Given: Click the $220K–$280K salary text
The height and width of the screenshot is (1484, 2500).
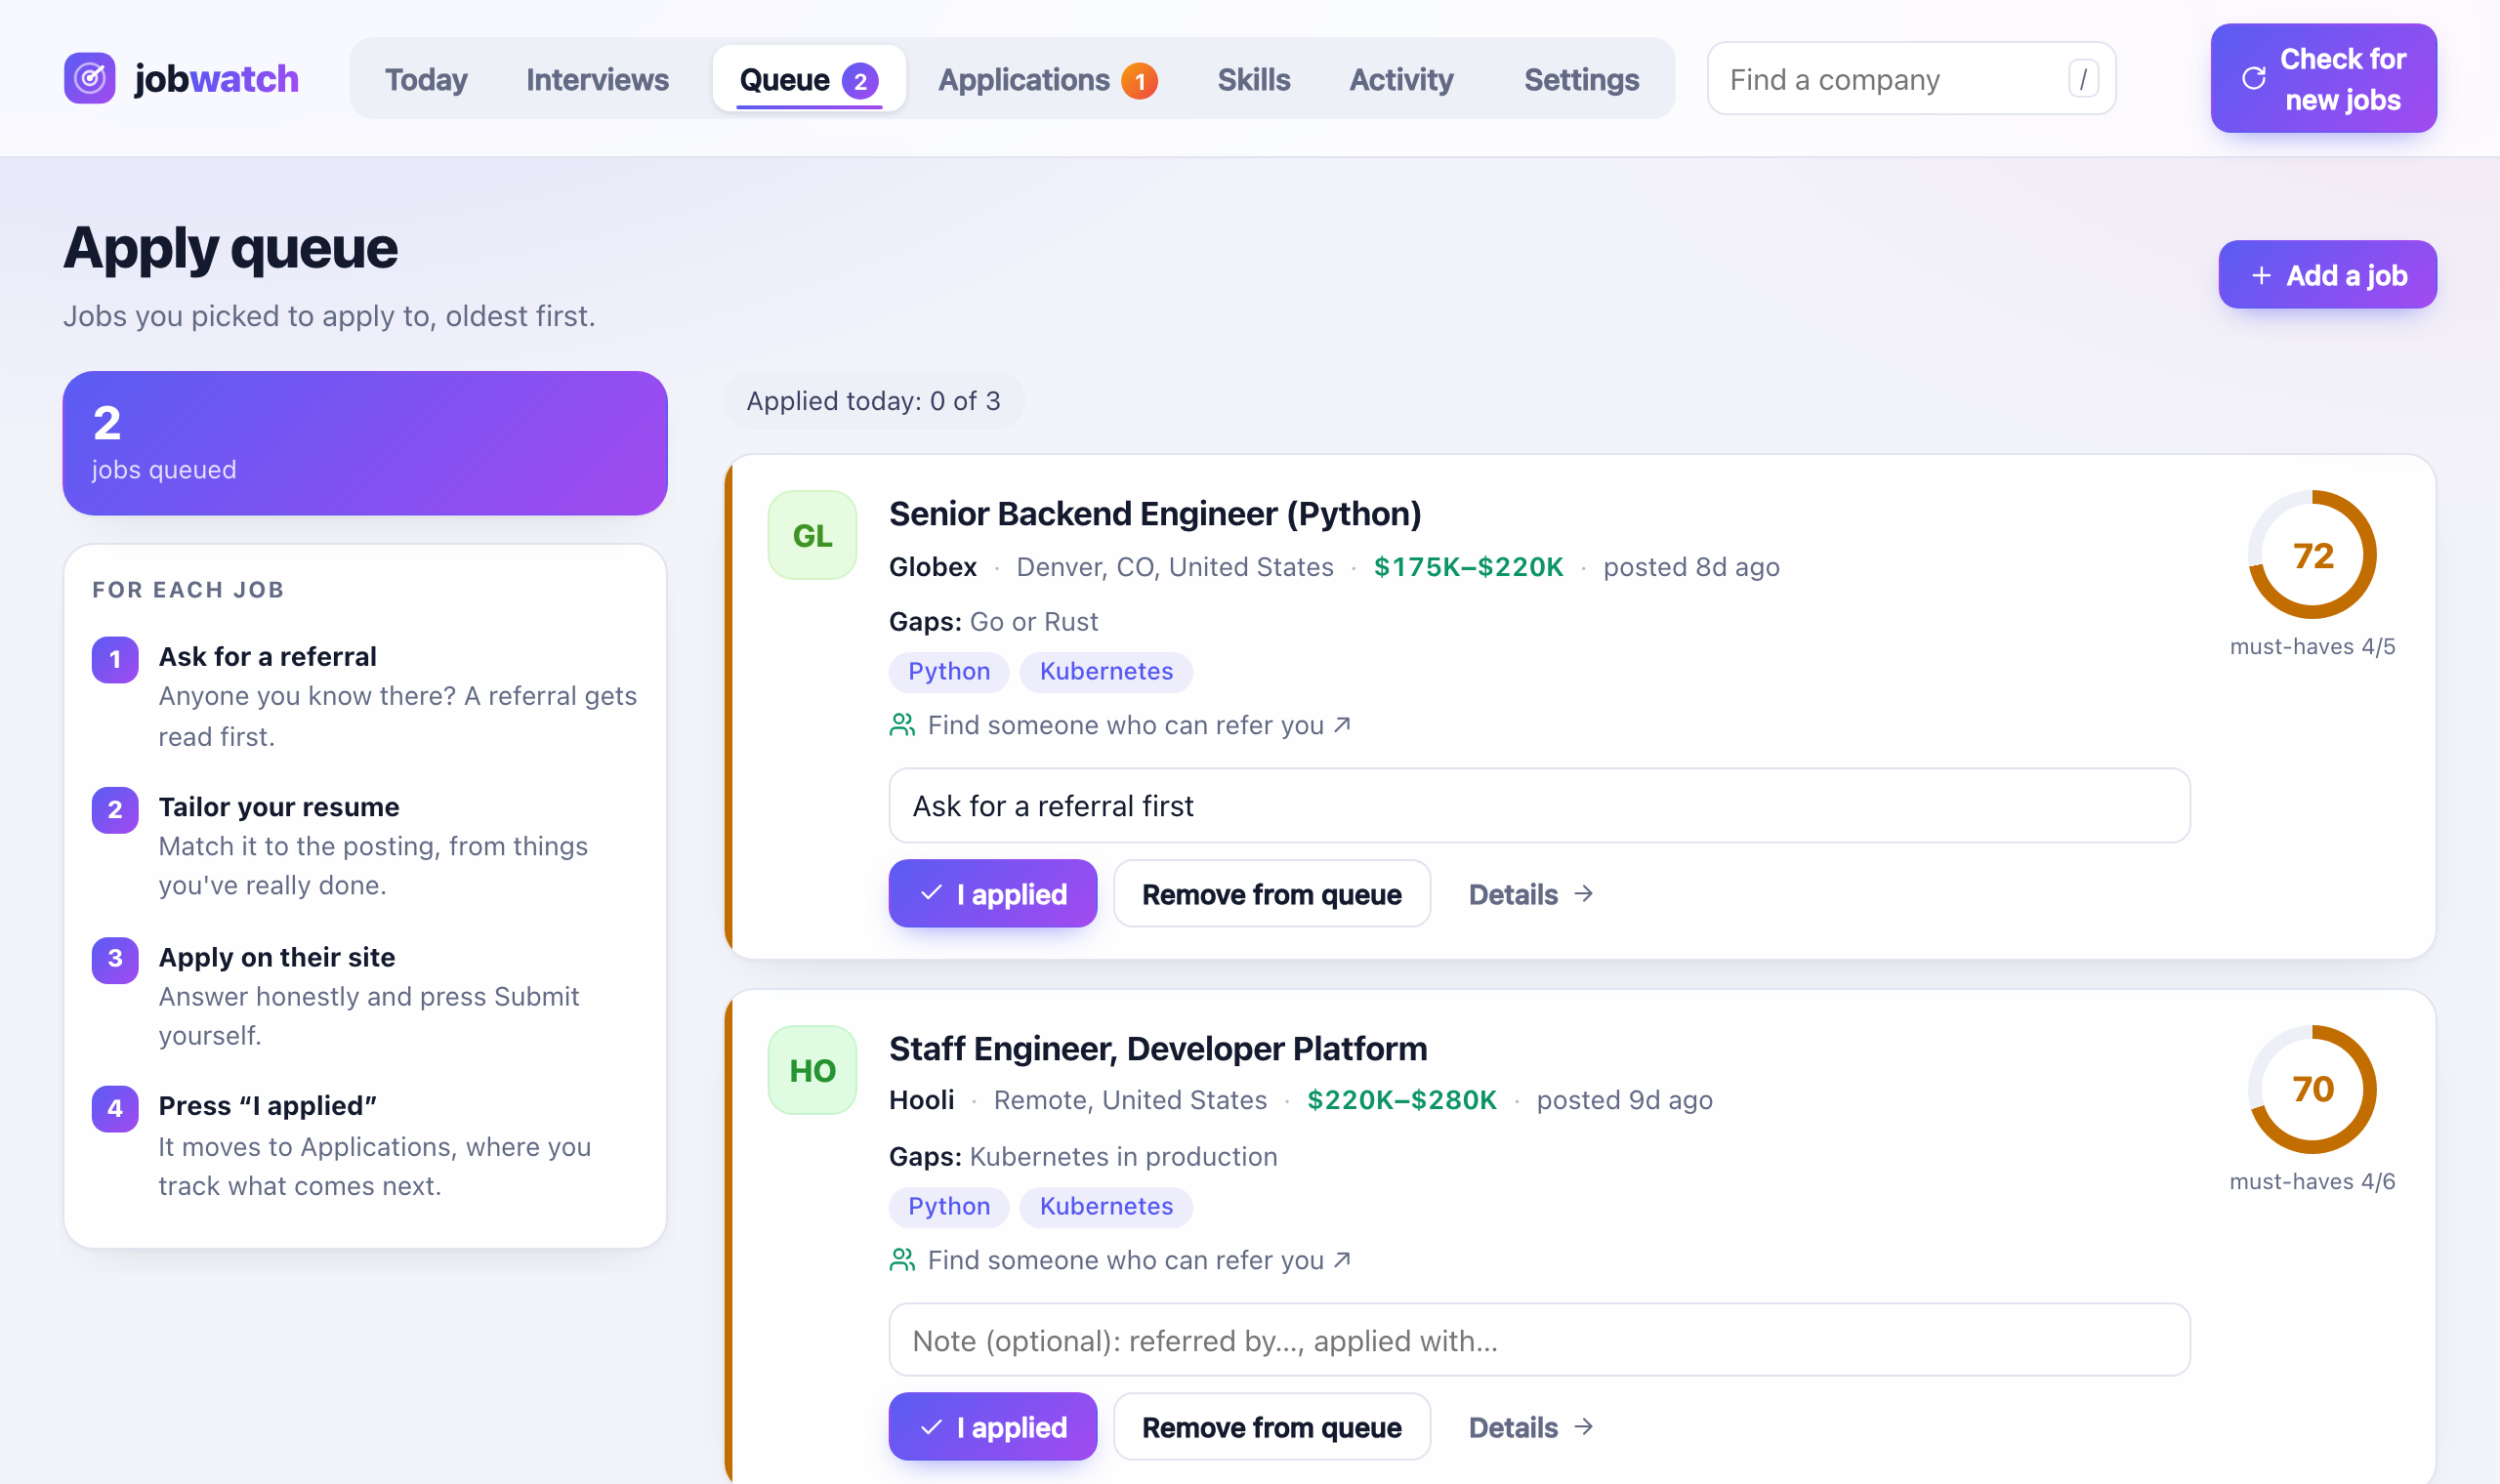Looking at the screenshot, I should click(1402, 1100).
